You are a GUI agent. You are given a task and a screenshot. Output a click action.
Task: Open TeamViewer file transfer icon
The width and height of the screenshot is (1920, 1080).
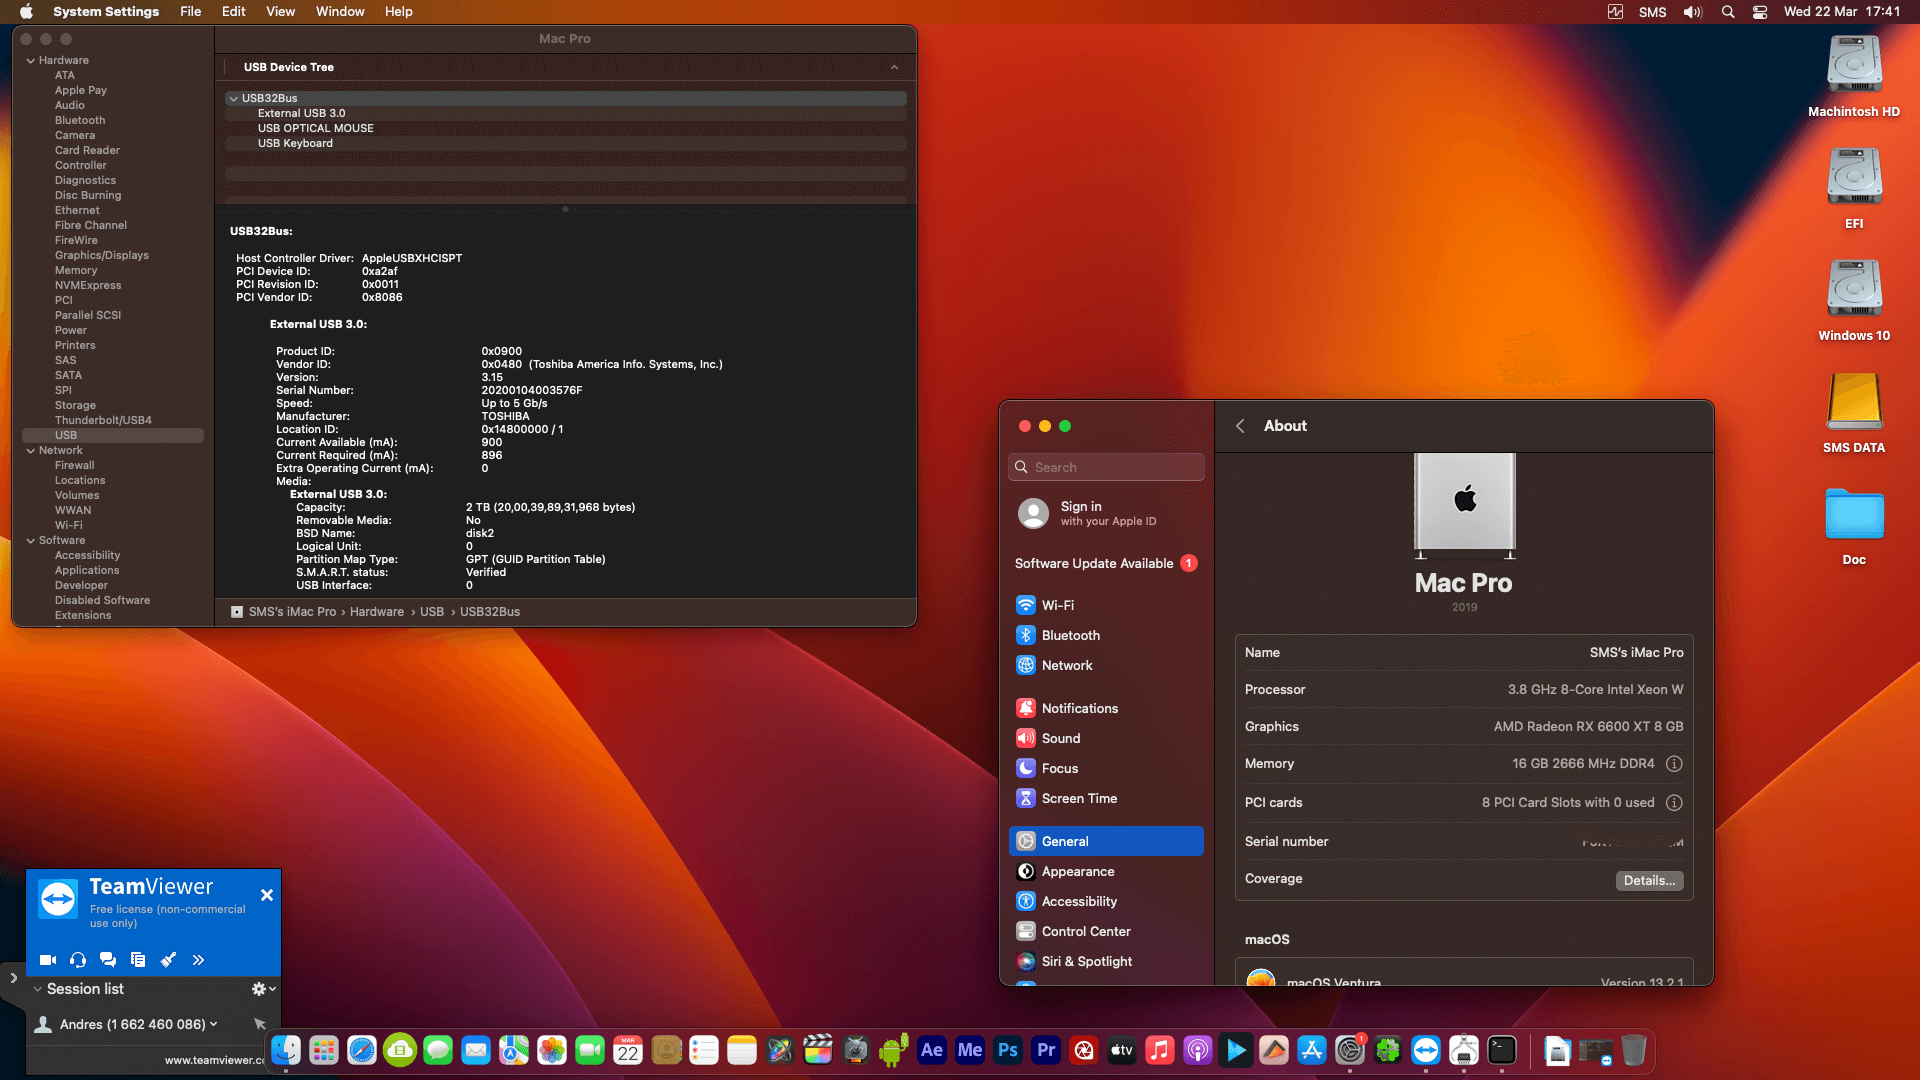click(x=138, y=960)
